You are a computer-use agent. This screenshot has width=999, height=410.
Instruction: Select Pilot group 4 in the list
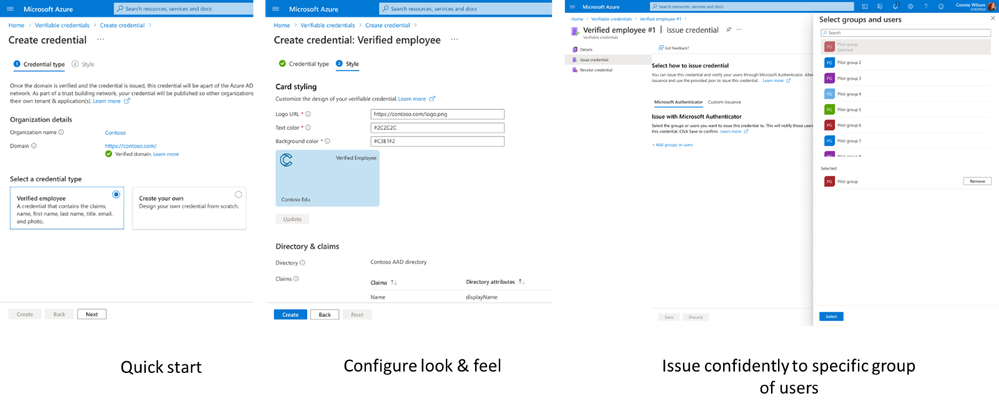[905, 94]
